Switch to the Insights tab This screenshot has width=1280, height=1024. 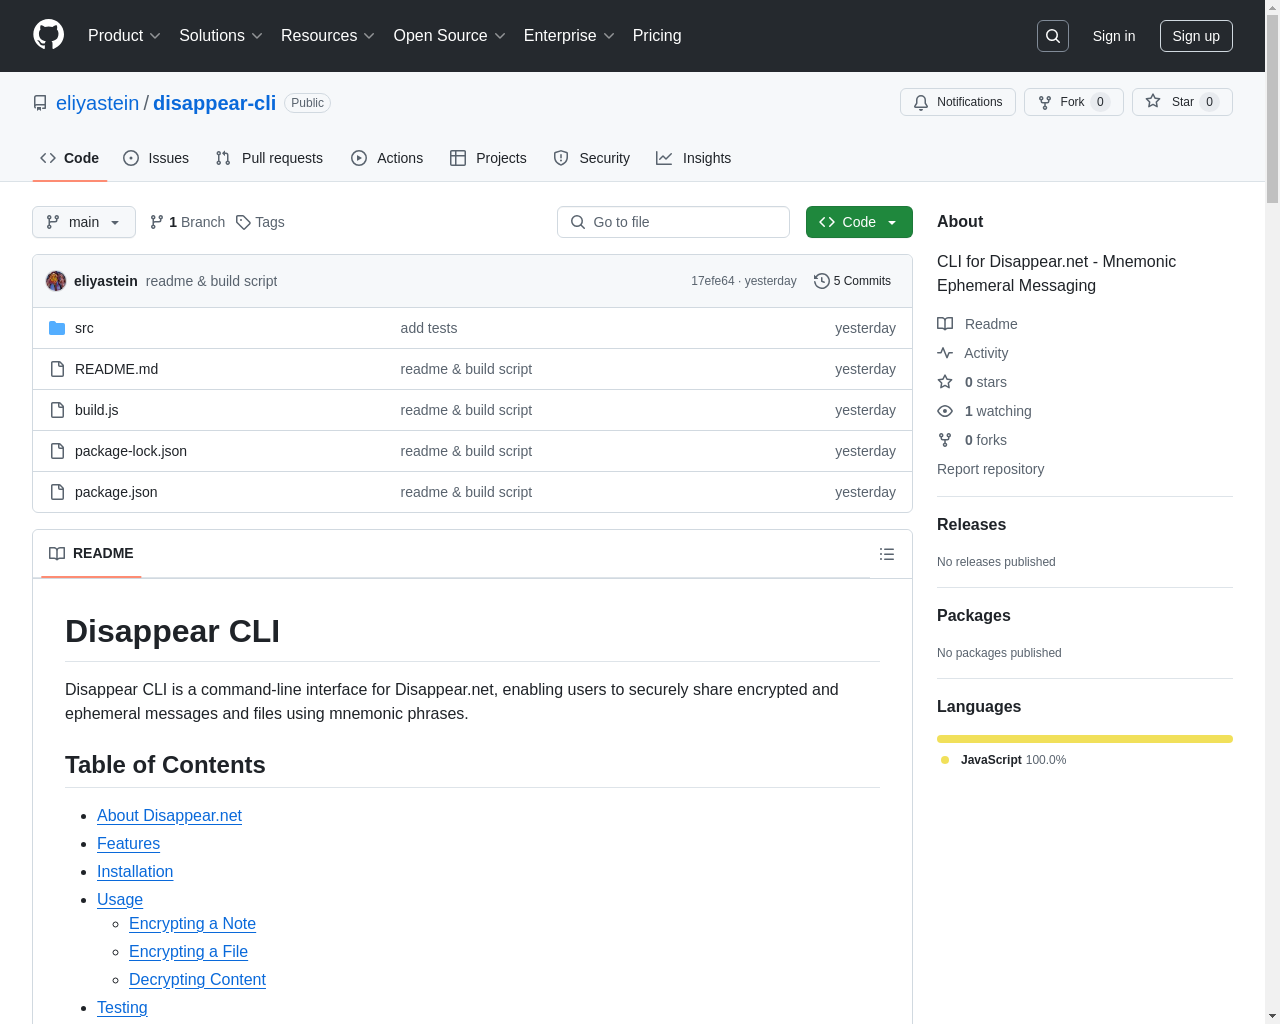[694, 158]
